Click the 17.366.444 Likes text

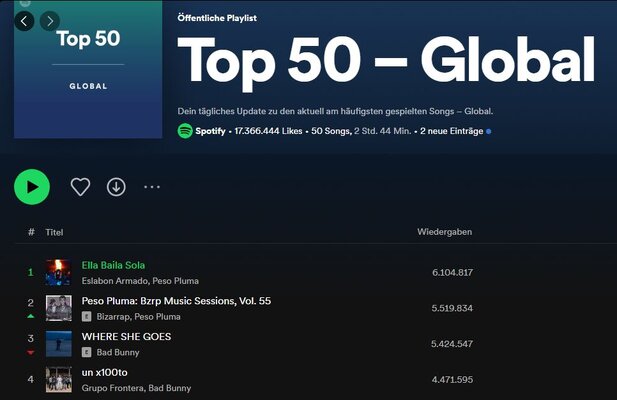(268, 131)
